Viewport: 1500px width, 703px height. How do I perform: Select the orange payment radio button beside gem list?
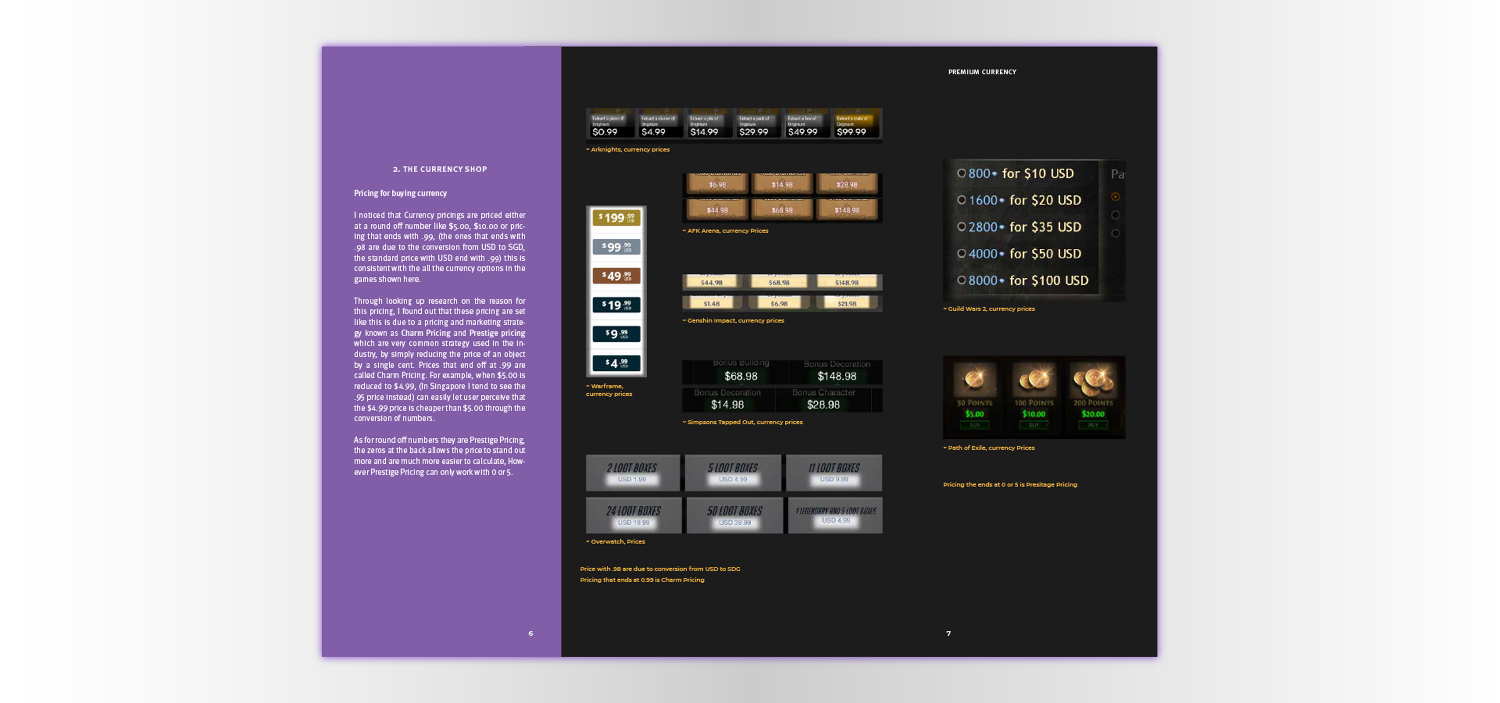click(1115, 196)
